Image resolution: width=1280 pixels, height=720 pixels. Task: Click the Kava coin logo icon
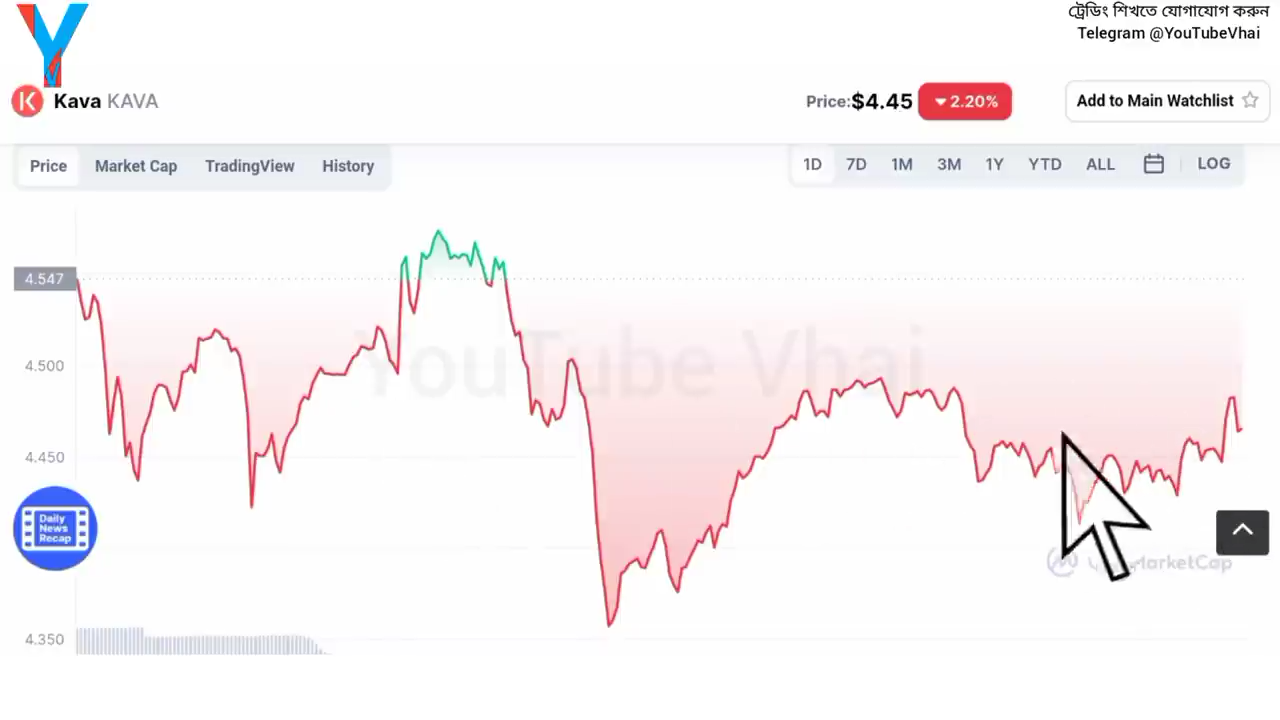27,101
